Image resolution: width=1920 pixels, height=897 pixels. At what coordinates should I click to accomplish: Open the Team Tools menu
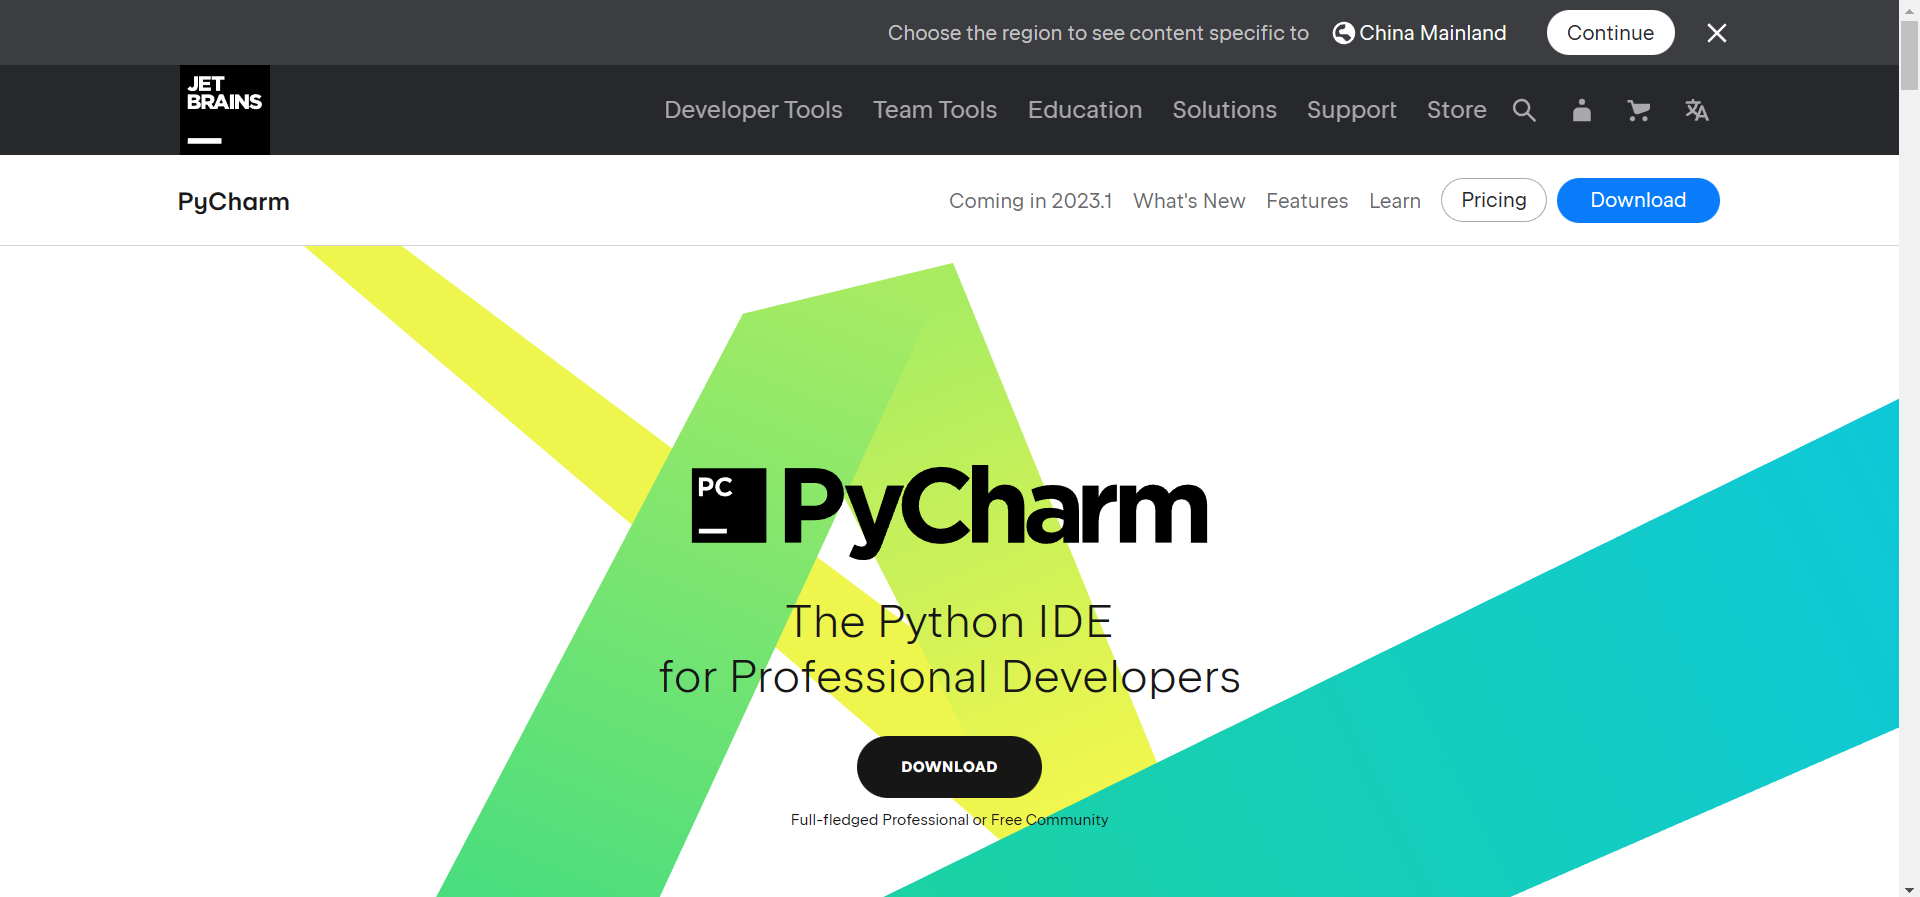click(935, 110)
